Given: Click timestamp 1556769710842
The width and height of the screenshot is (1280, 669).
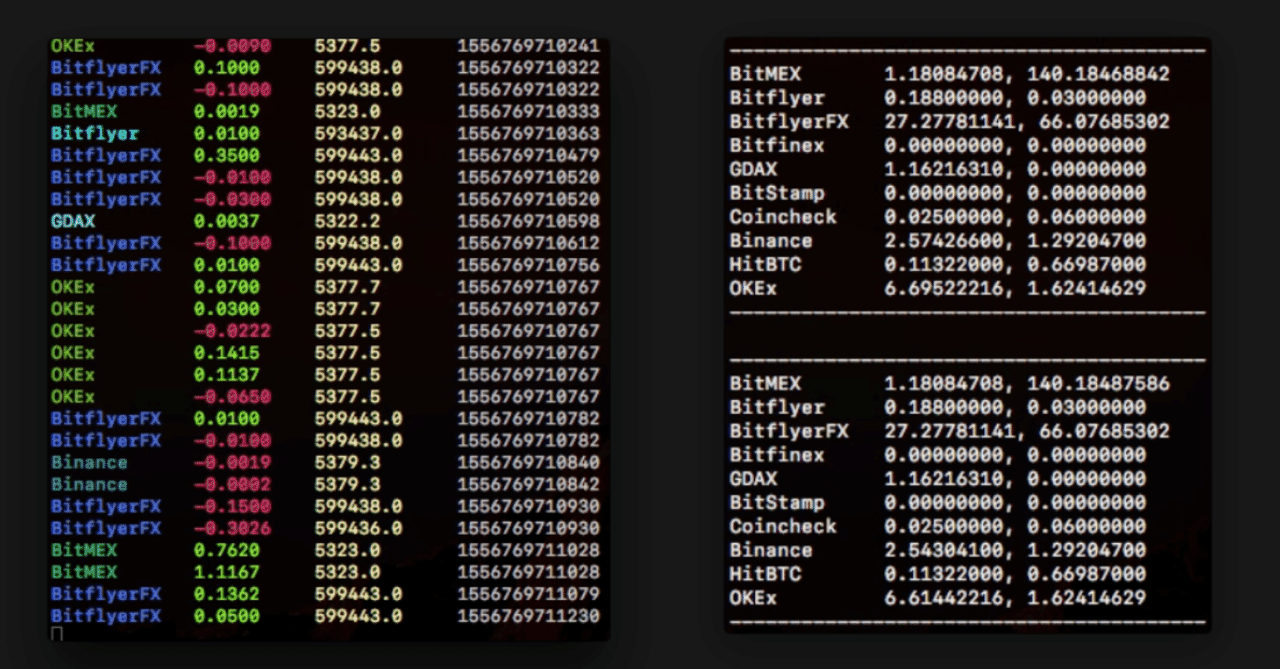Looking at the screenshot, I should click(x=528, y=485).
